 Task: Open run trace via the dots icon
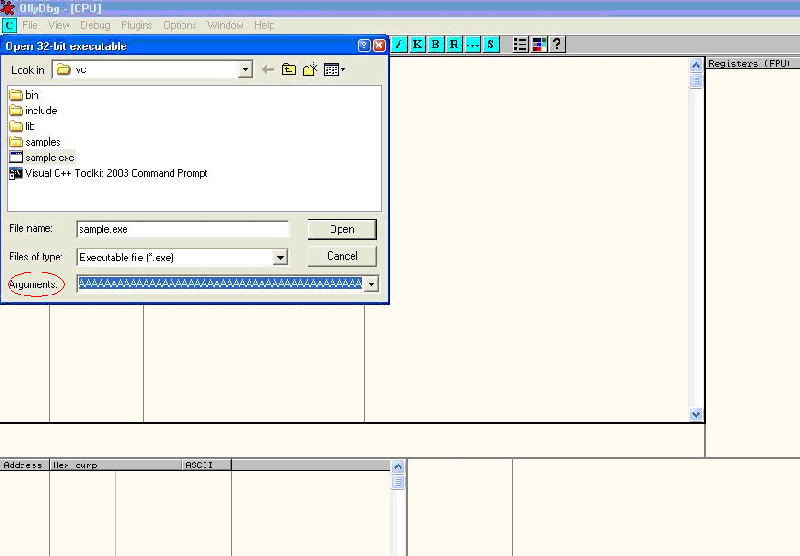pyautogui.click(x=472, y=44)
